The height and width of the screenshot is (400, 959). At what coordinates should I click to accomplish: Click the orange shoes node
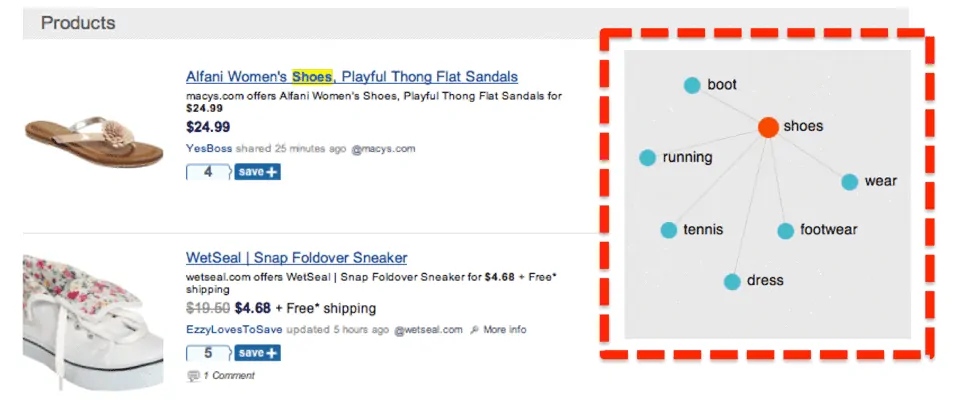[768, 127]
